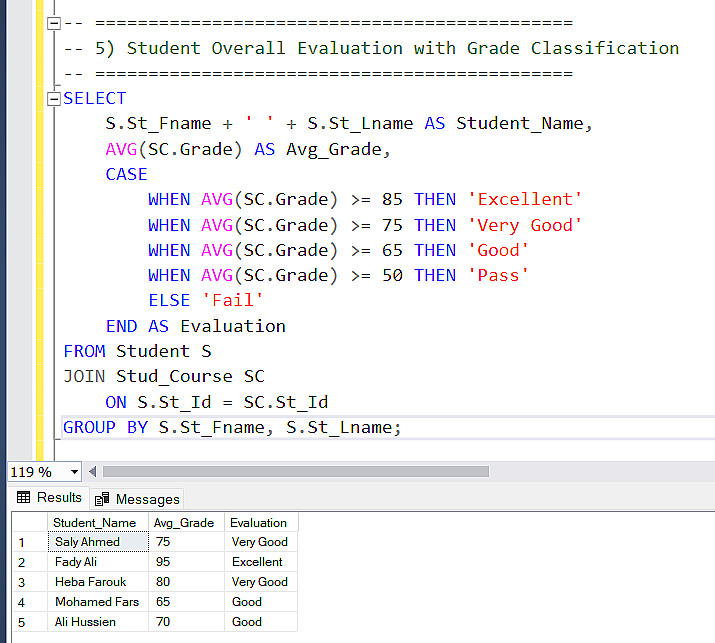Open the 119 % zoom dropdown
The width and height of the screenshot is (715, 643).
point(74,472)
